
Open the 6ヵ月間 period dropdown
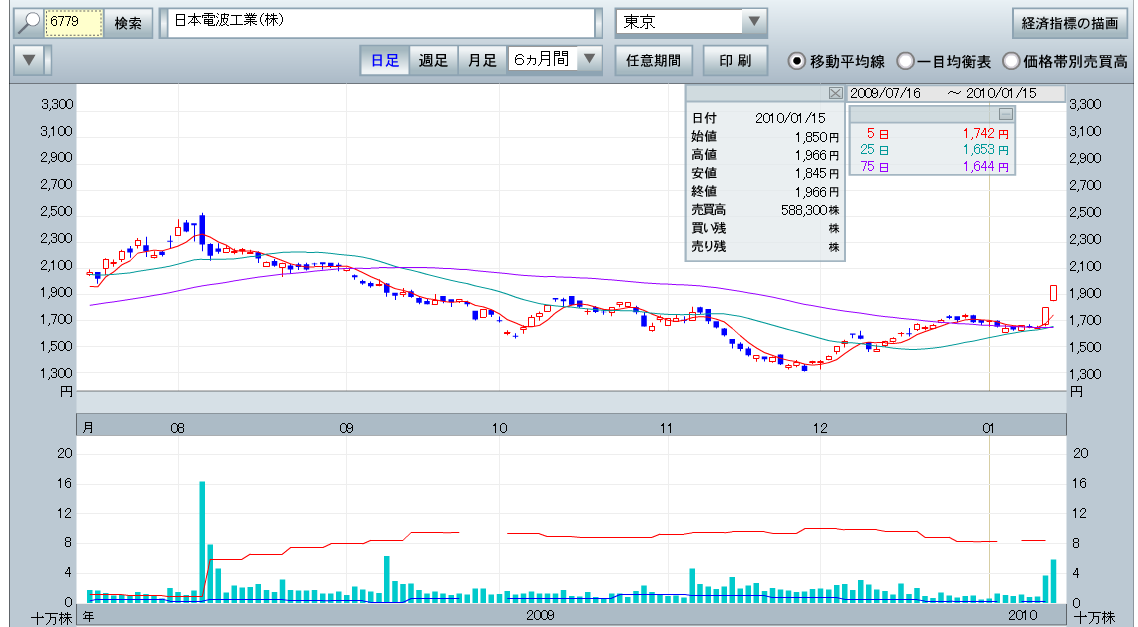(591, 60)
